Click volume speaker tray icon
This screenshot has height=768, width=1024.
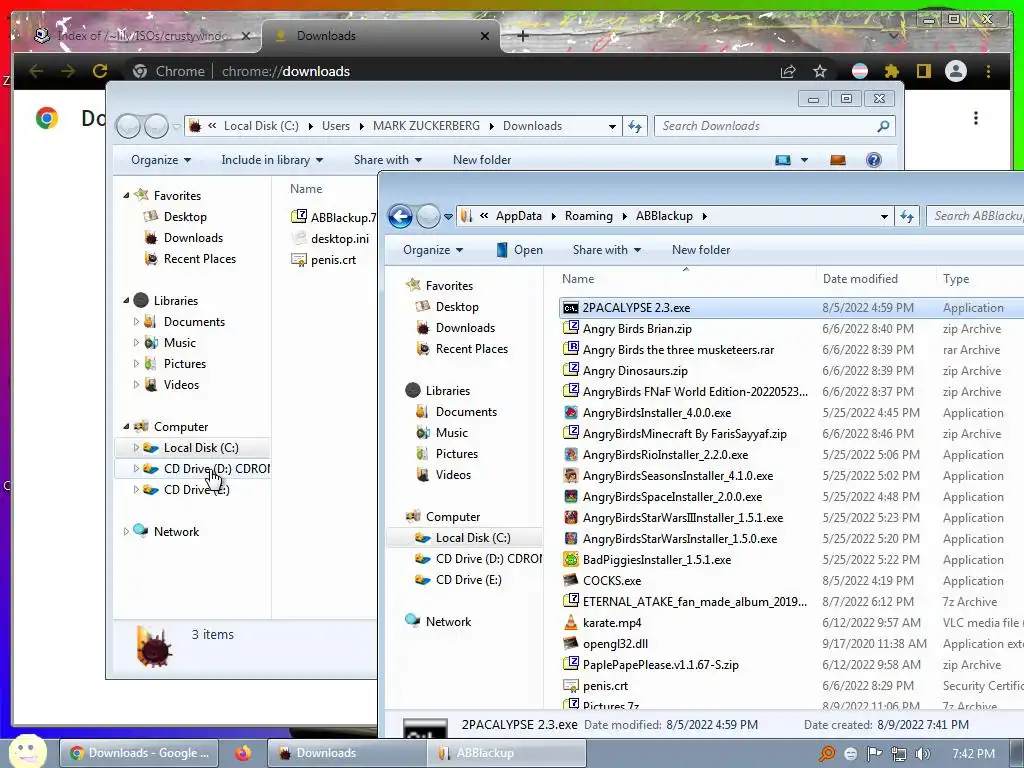pyautogui.click(x=922, y=754)
